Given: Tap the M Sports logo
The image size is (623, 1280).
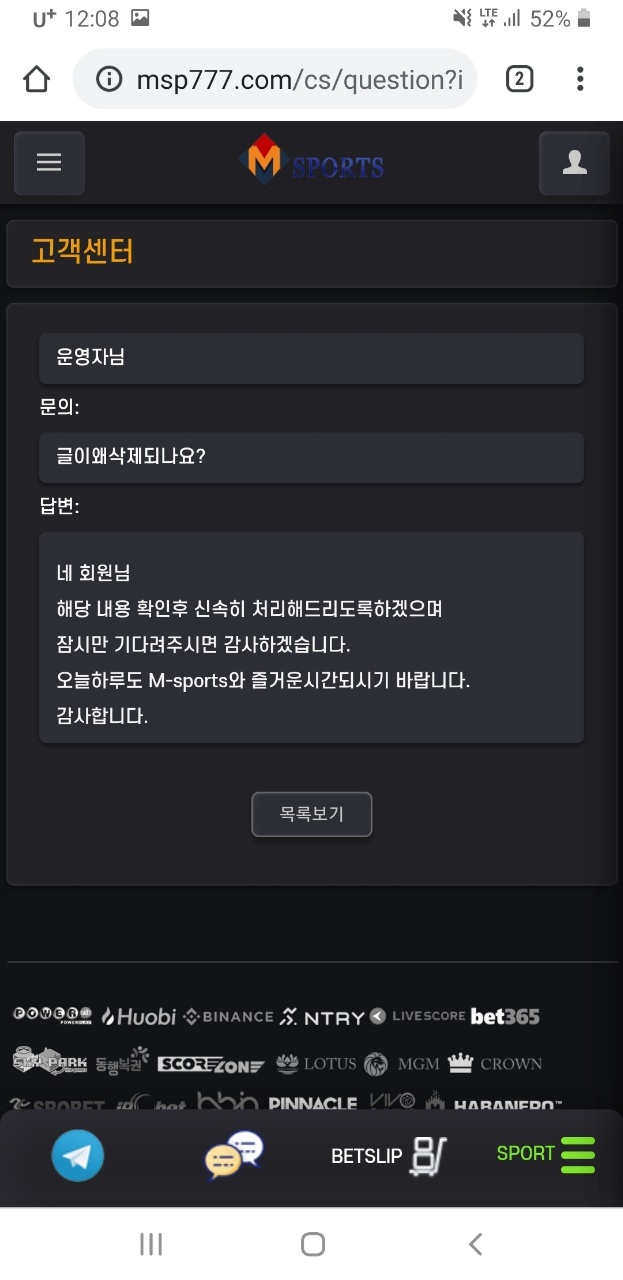Looking at the screenshot, I should point(311,162).
